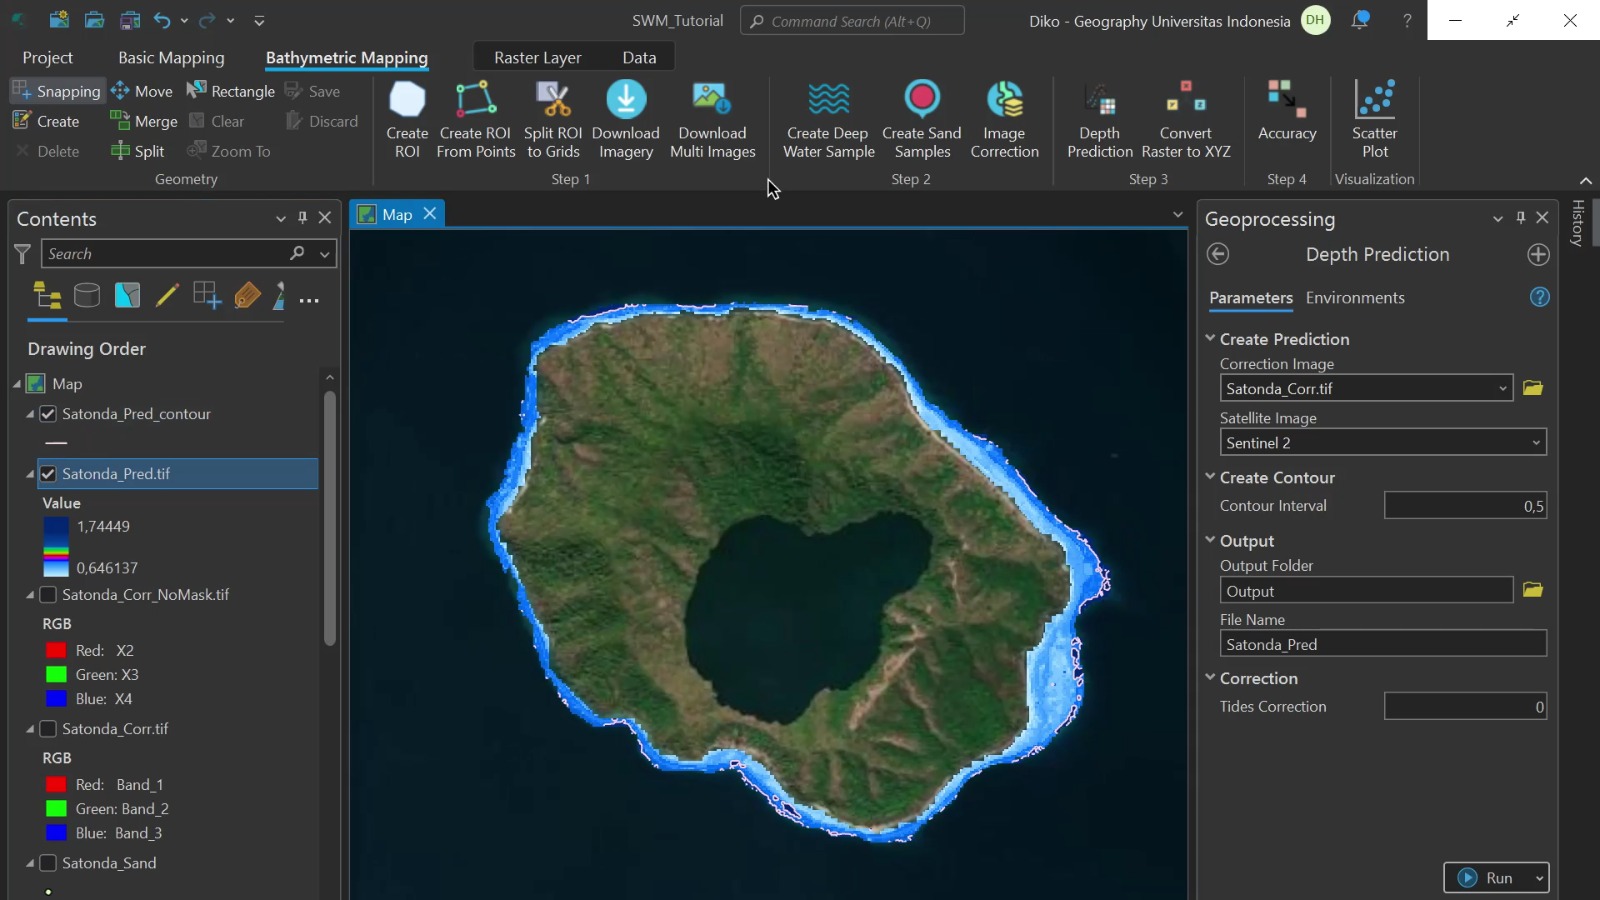Run the Depth Prediction tool
Viewport: 1600px width, 900px height.
click(1486, 878)
